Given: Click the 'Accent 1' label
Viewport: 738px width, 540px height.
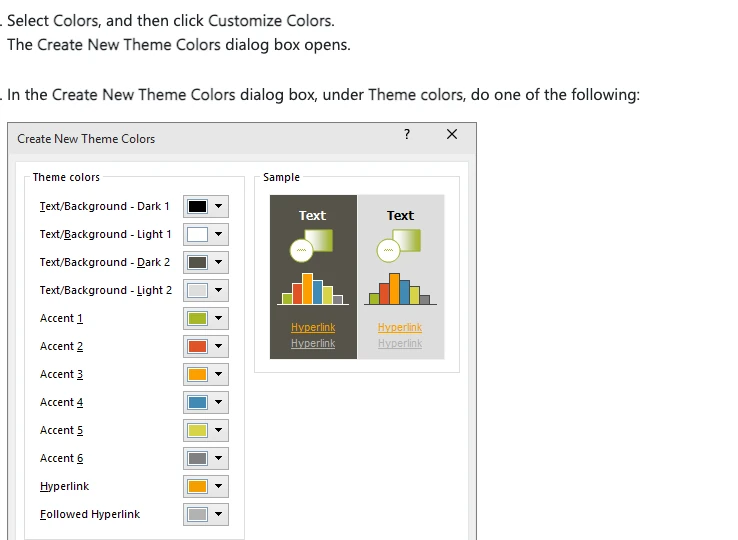Looking at the screenshot, I should (x=61, y=318).
